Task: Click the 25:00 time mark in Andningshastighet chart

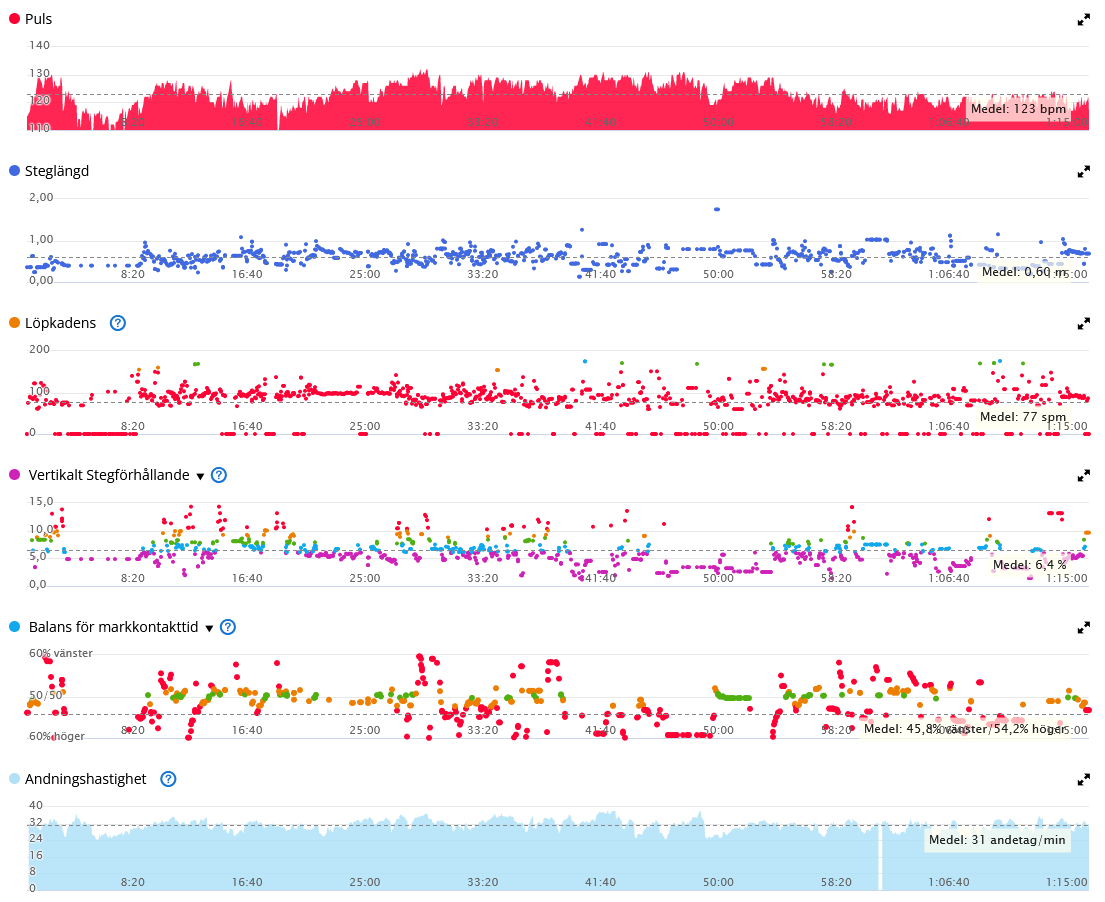Action: (x=364, y=882)
